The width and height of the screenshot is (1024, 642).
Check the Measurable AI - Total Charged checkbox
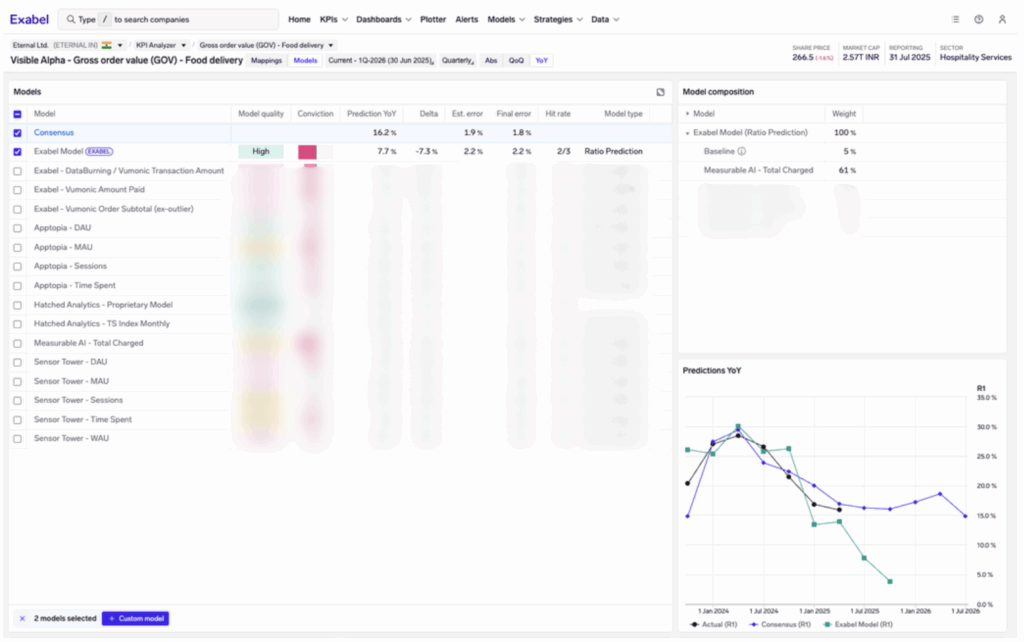point(18,344)
